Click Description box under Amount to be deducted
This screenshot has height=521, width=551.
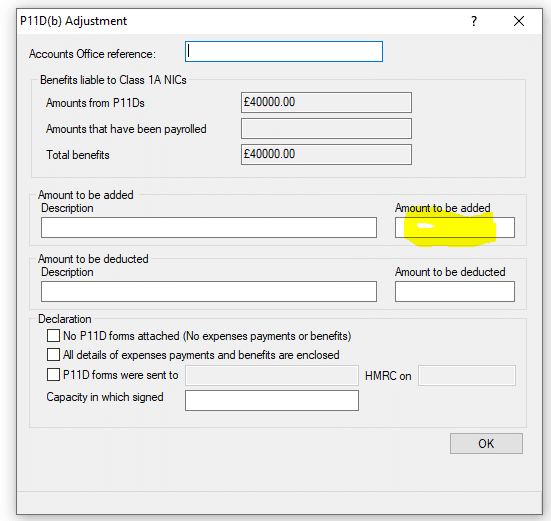click(209, 291)
